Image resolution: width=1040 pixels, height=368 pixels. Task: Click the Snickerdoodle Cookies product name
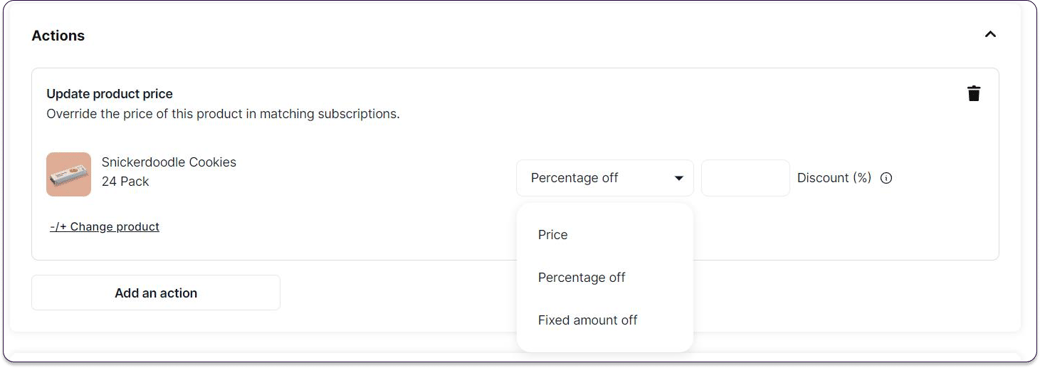168,162
